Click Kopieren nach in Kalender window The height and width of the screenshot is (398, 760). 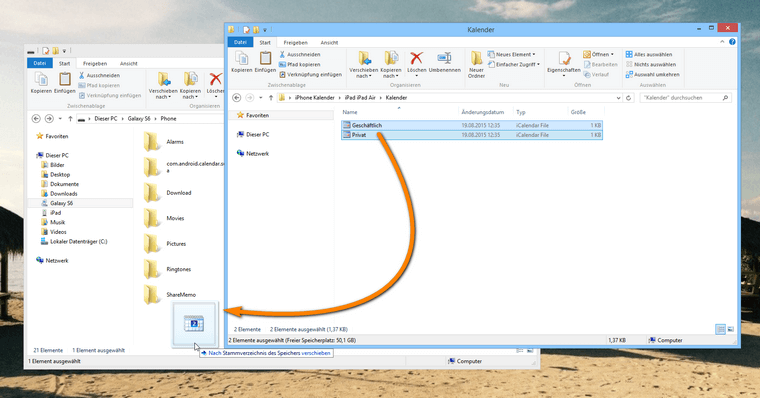pyautogui.click(x=391, y=64)
